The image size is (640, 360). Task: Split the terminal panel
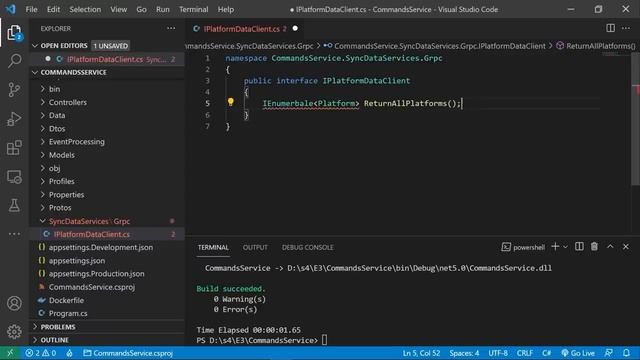[579, 247]
